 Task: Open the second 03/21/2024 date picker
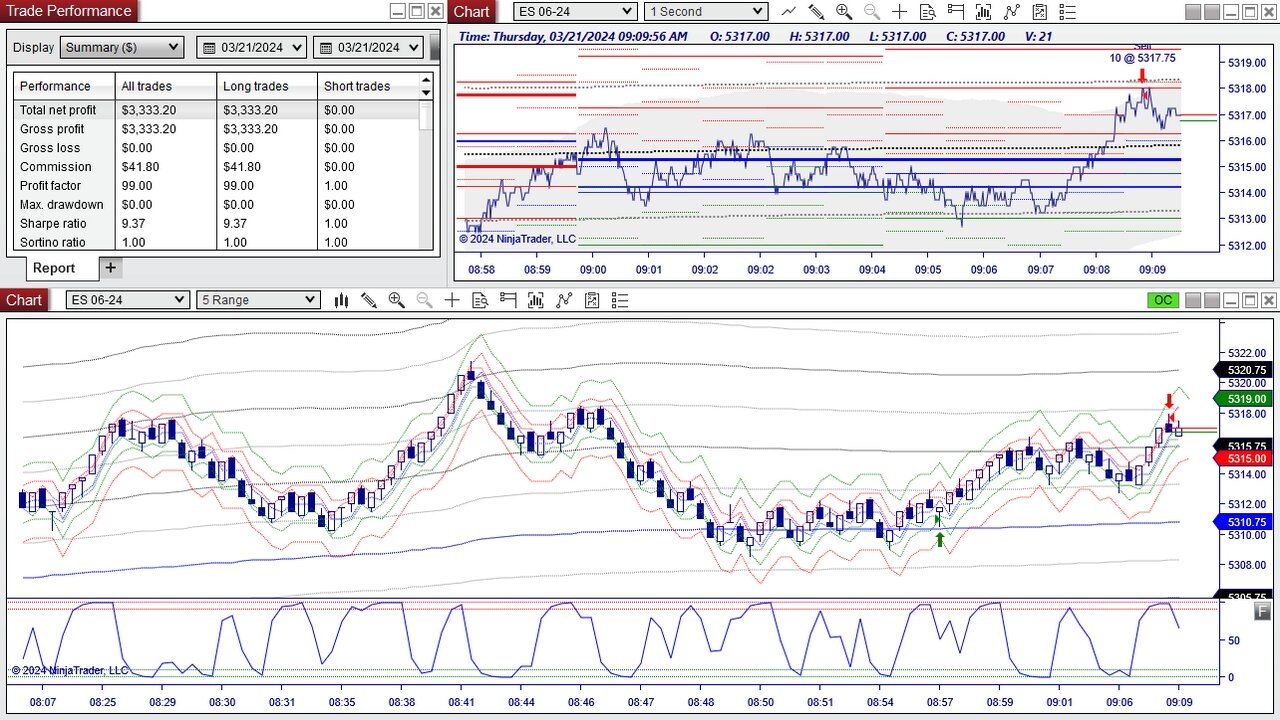point(368,47)
